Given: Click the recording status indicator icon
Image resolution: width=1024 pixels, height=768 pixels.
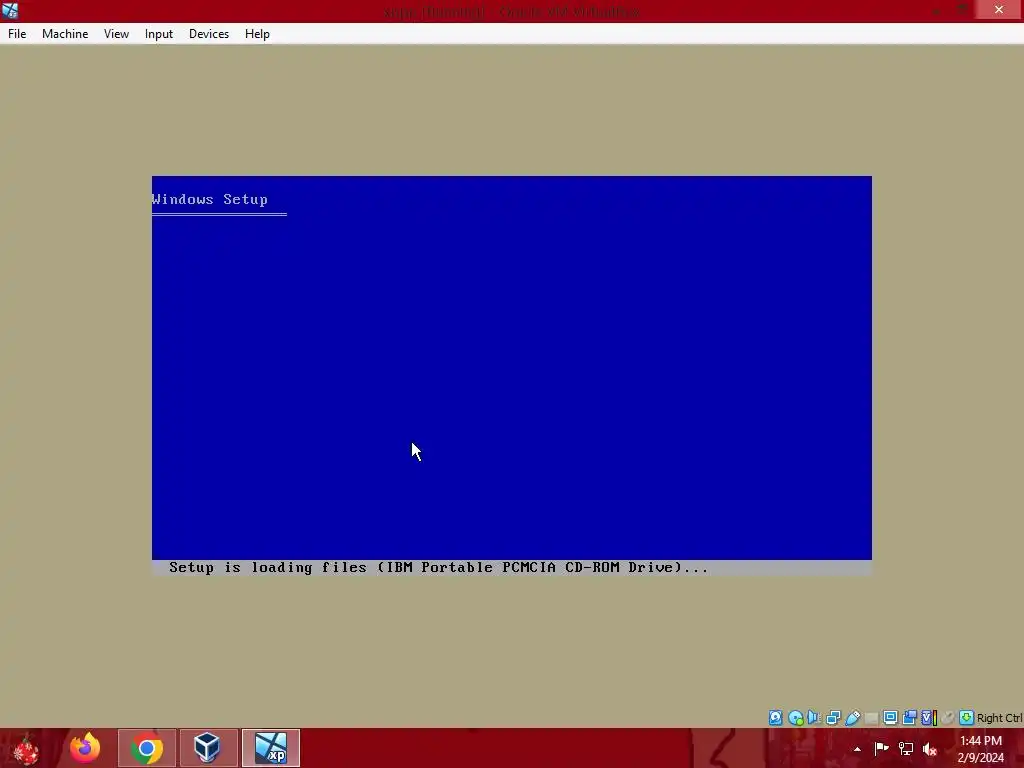Looking at the screenshot, I should (x=909, y=718).
